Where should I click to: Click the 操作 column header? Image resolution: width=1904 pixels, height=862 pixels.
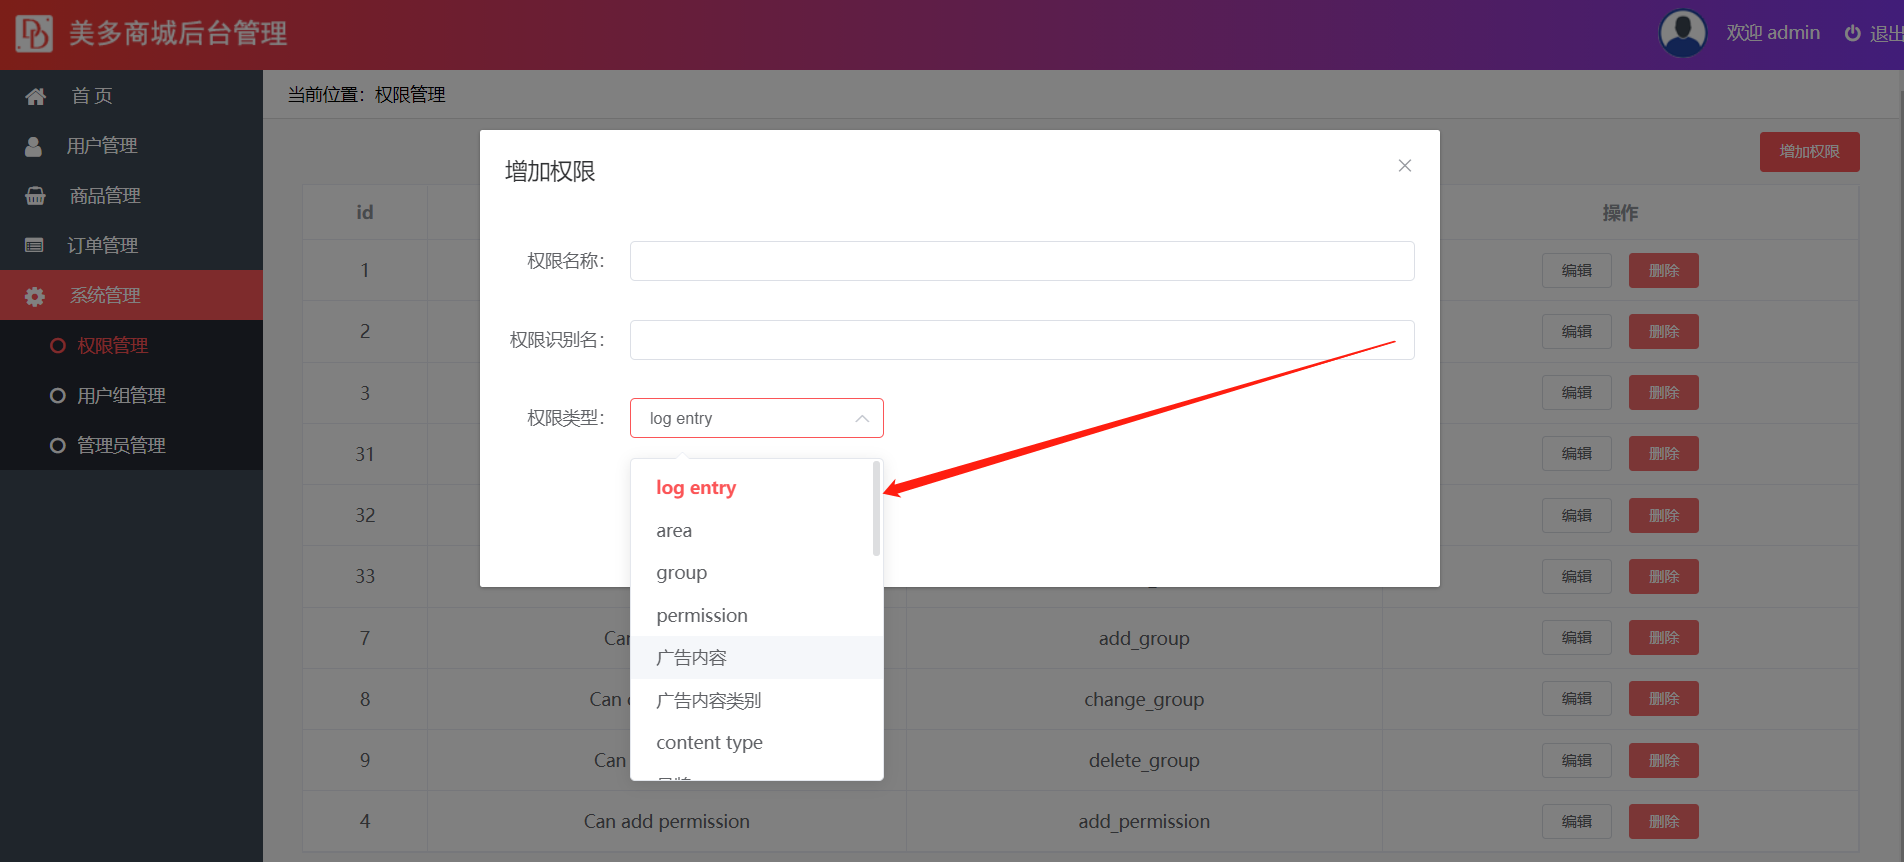pos(1620,213)
